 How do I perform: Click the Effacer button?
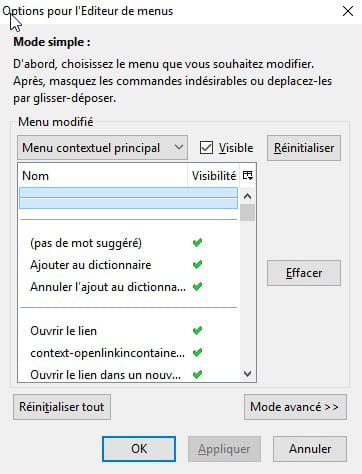[x=304, y=273]
